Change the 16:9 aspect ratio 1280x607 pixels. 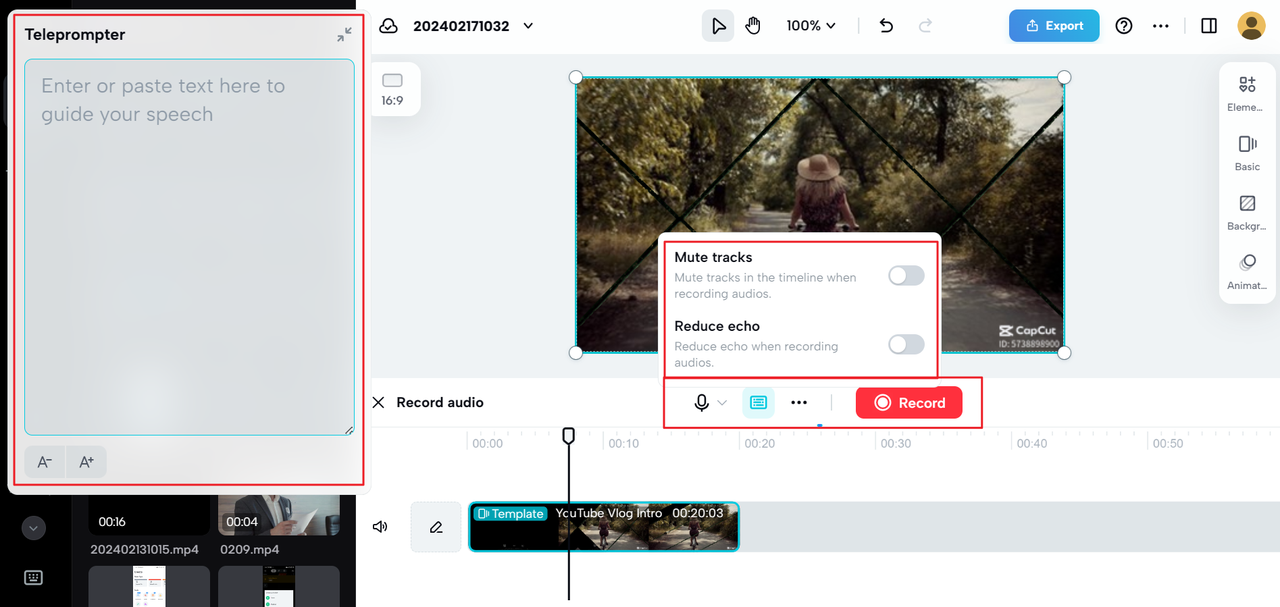392,89
